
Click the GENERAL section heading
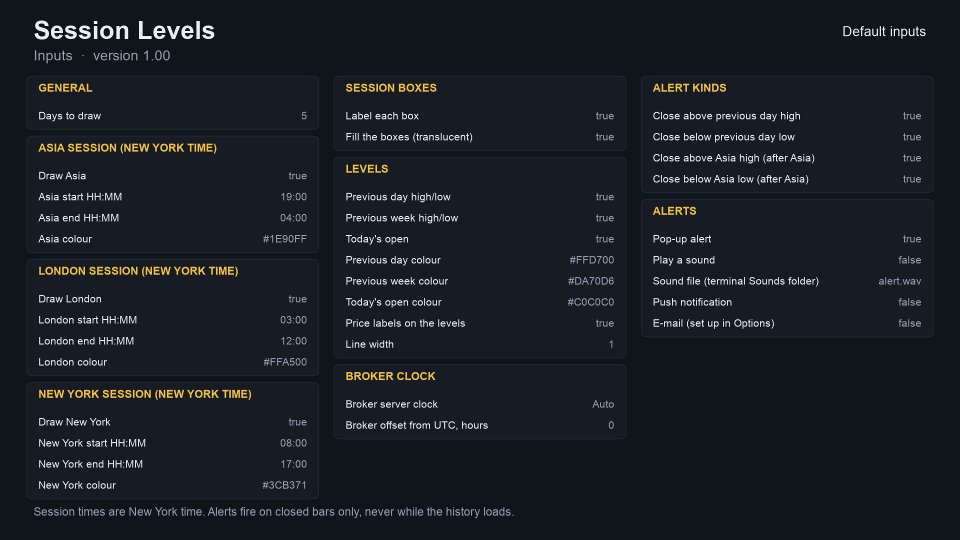click(66, 88)
